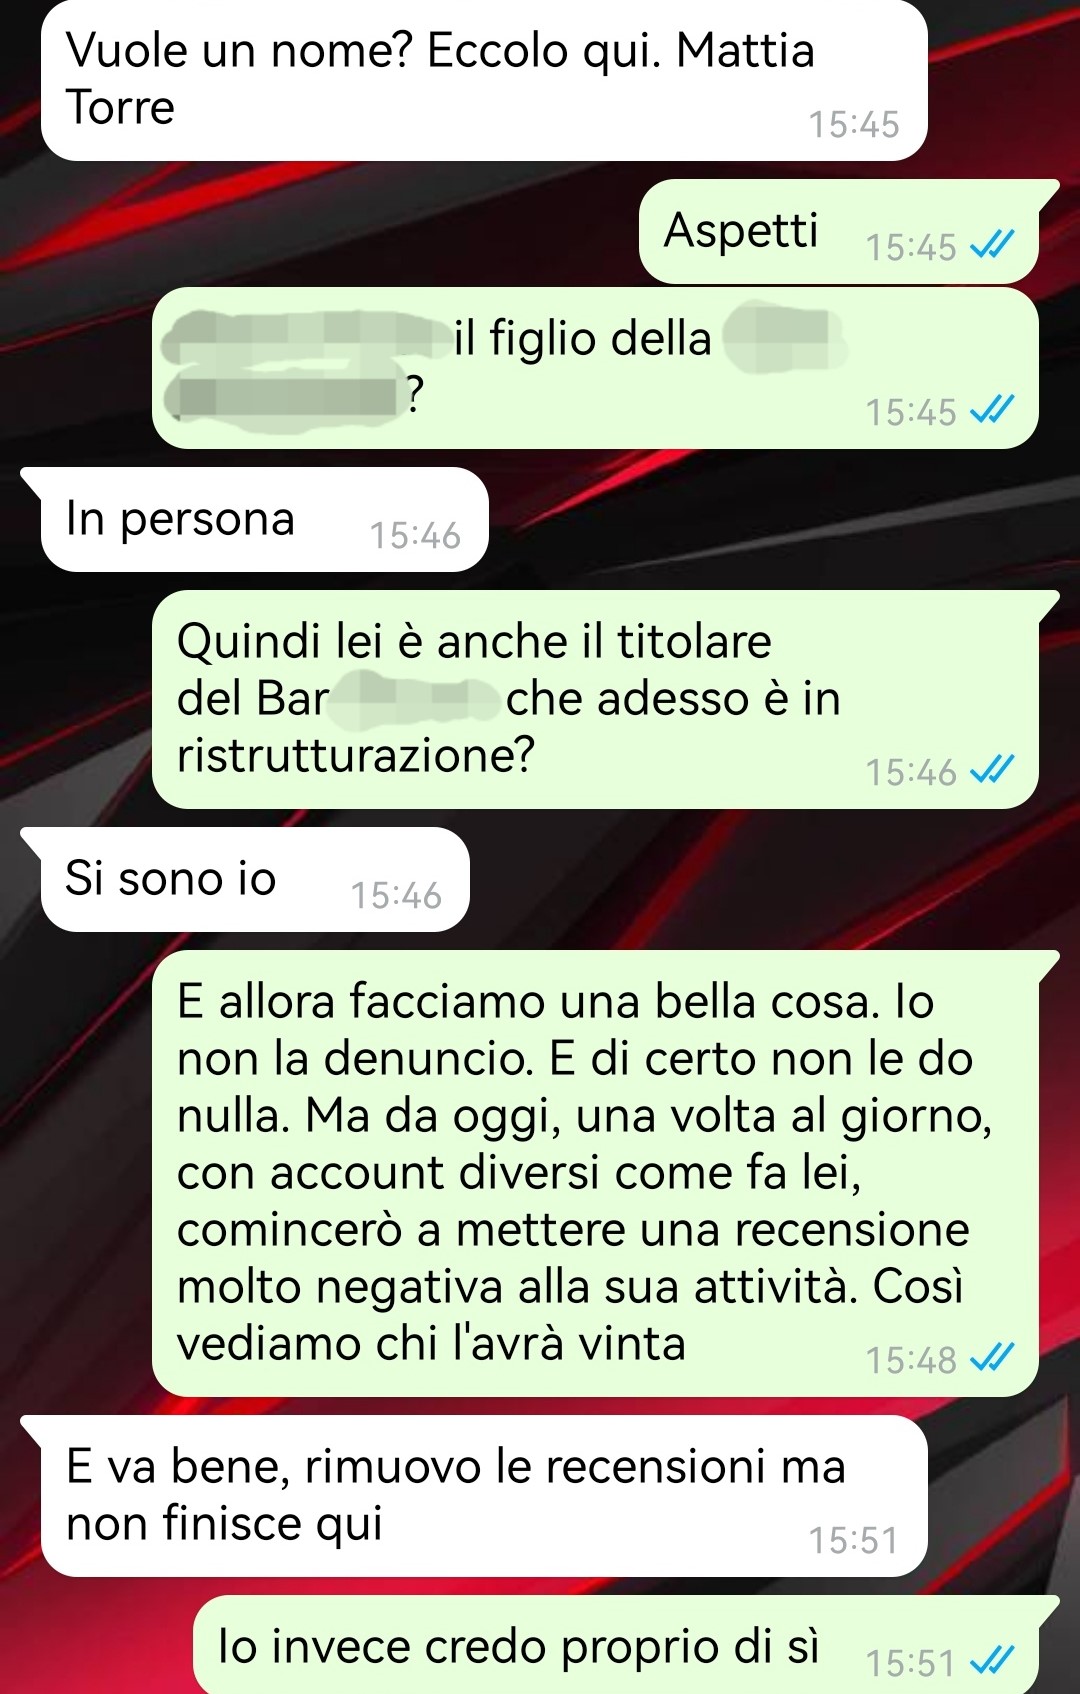The height and width of the screenshot is (1694, 1080).
Task: Tap the 15:46 timestamp beside 'Si sono io'
Action: [x=396, y=896]
